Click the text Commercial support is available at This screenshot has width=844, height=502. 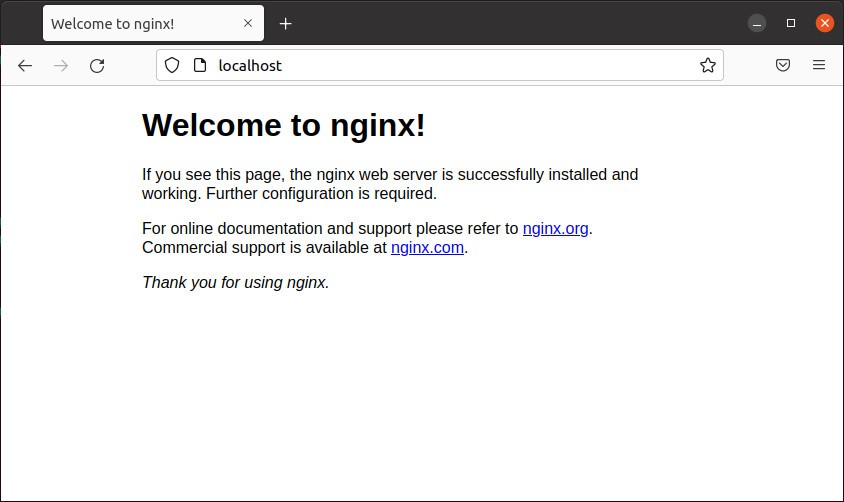pyautogui.click(x=264, y=248)
